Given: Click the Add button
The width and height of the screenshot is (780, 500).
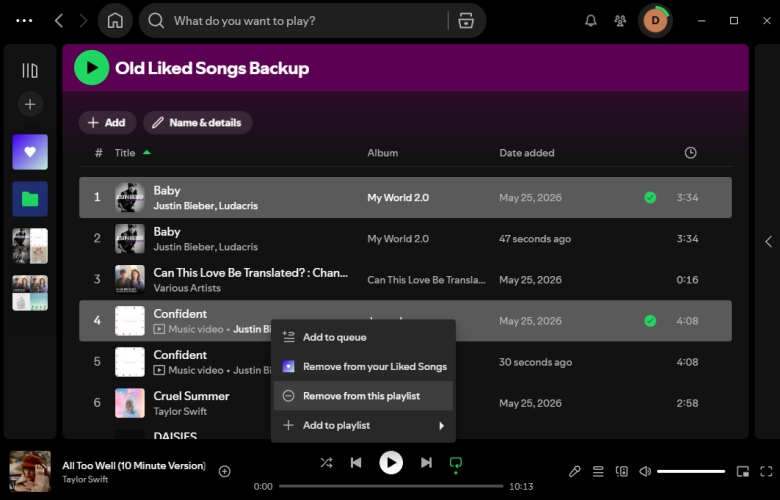Looking at the screenshot, I should (107, 123).
